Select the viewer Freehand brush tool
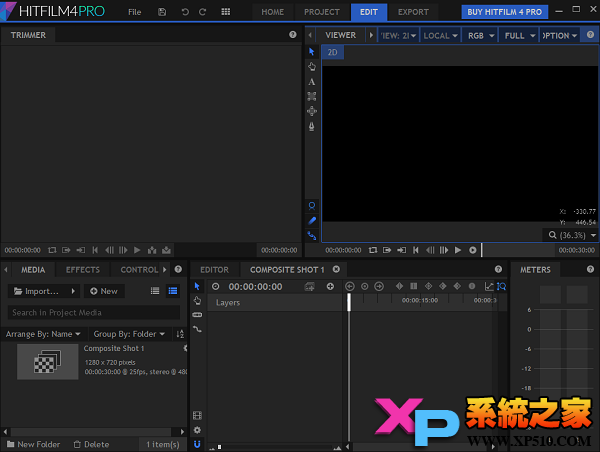 pos(312,221)
